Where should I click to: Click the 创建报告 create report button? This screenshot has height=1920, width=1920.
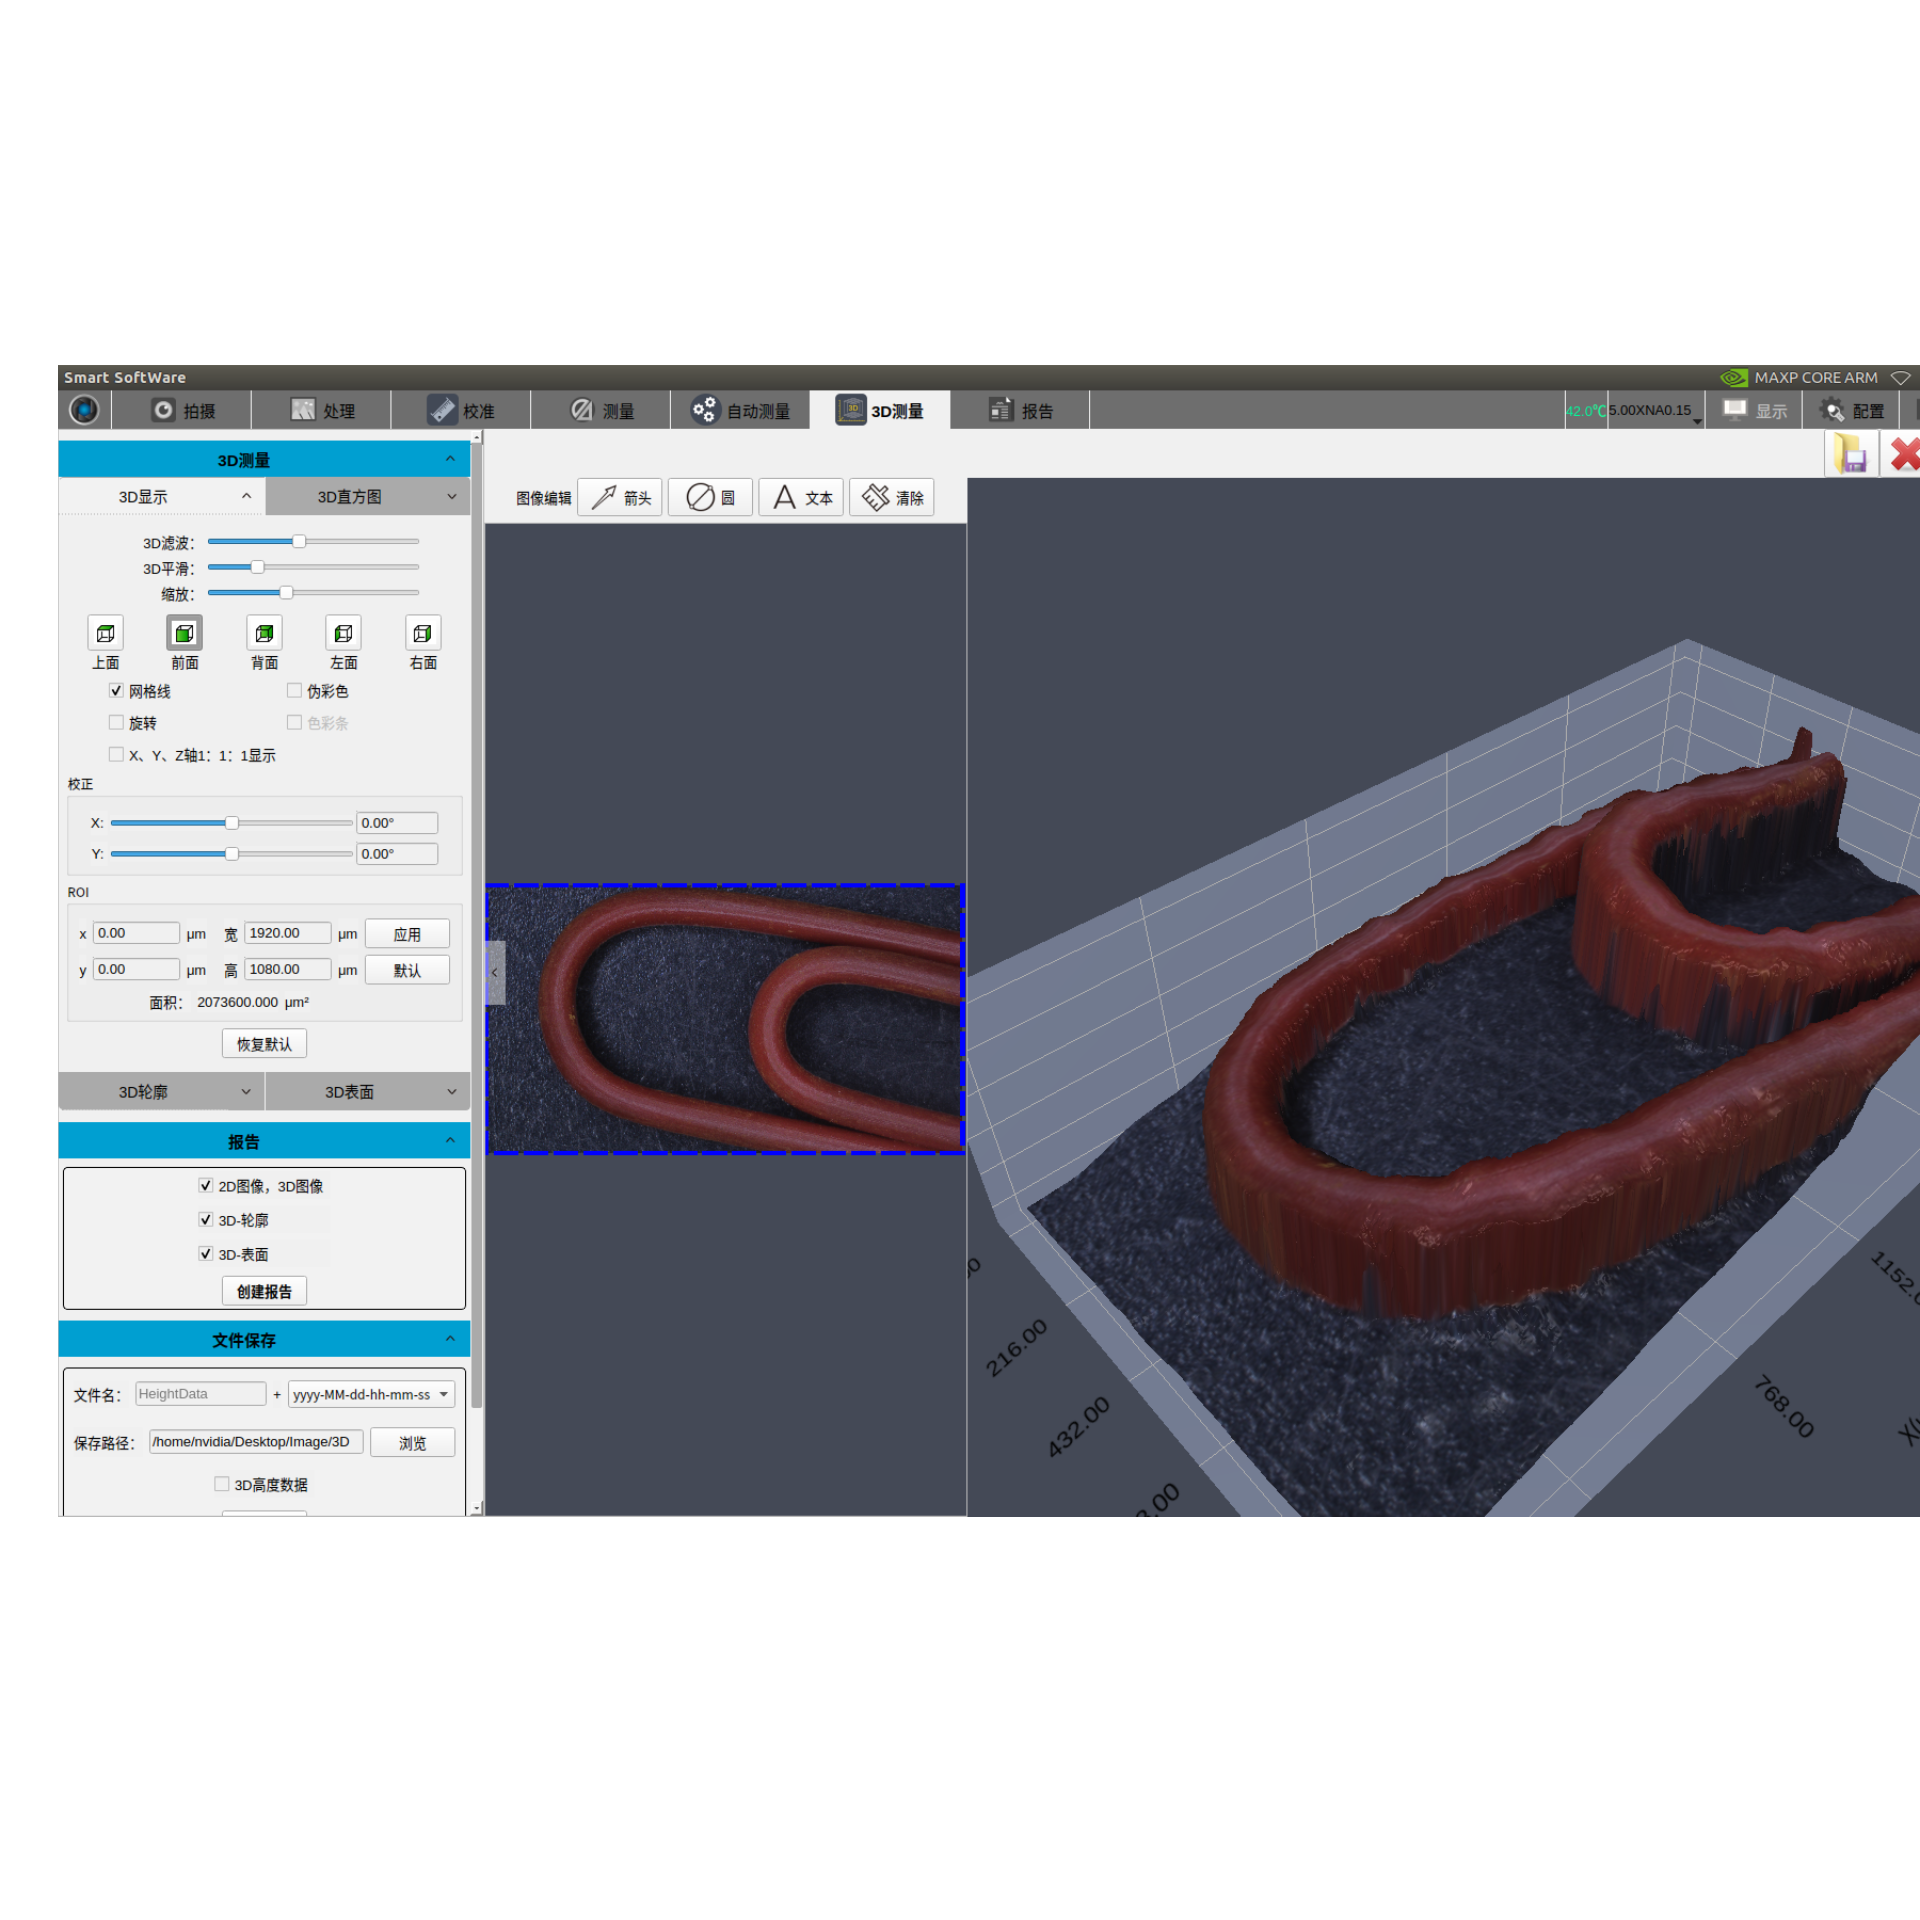264,1291
